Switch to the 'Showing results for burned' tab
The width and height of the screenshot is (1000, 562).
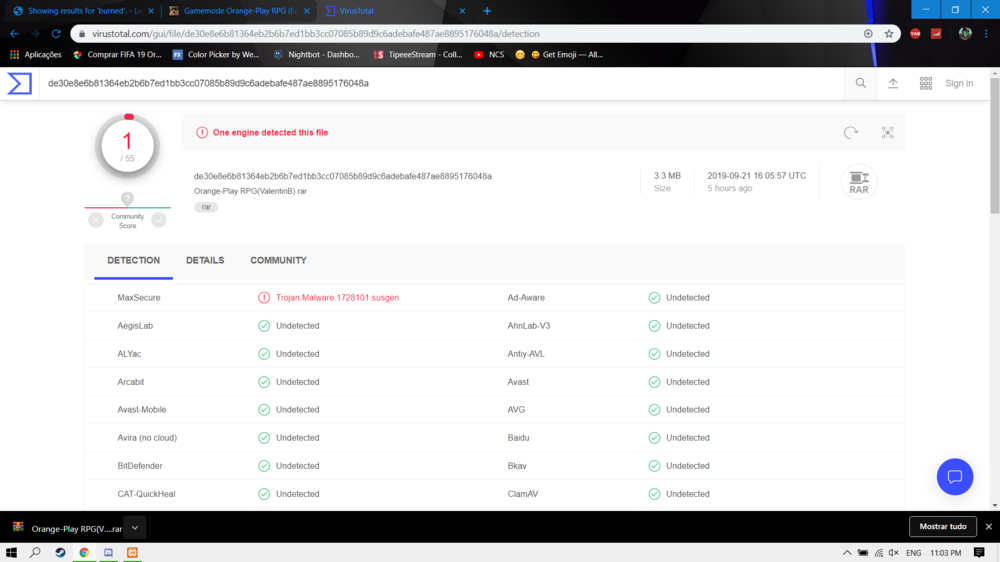[84, 11]
